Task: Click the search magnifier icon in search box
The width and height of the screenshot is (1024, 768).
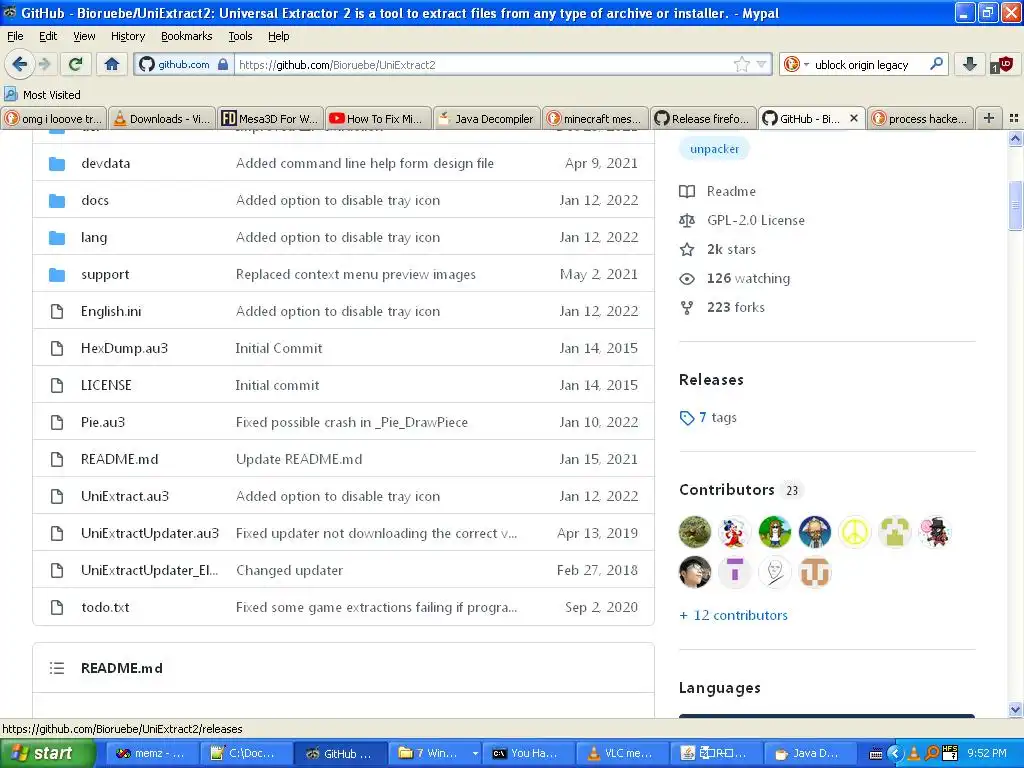Action: point(936,64)
